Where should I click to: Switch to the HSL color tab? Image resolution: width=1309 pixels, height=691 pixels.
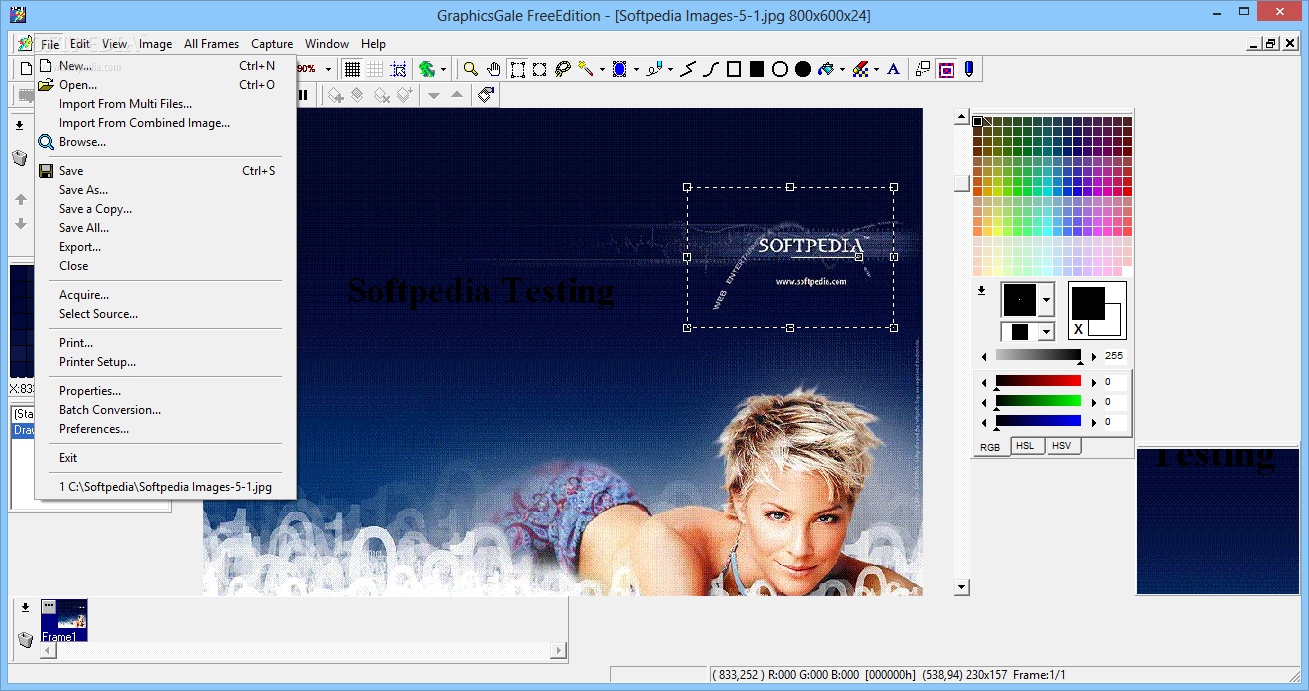point(1025,446)
